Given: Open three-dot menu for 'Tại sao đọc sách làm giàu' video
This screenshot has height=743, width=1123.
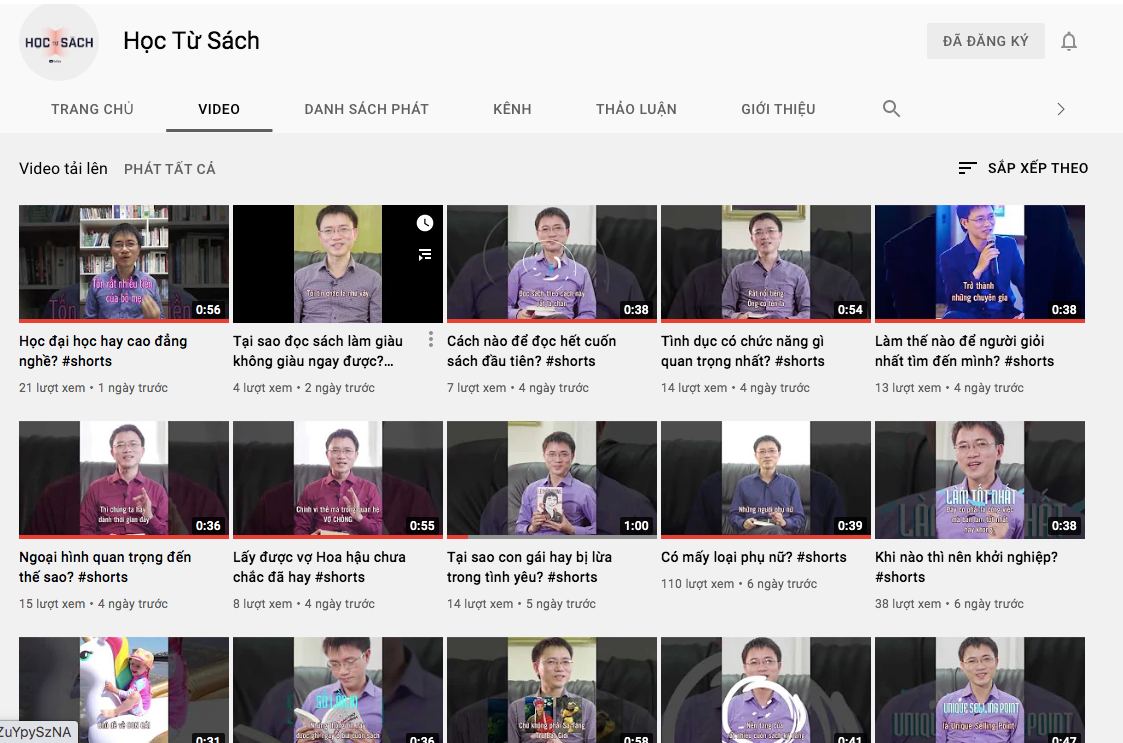Looking at the screenshot, I should point(430,340).
